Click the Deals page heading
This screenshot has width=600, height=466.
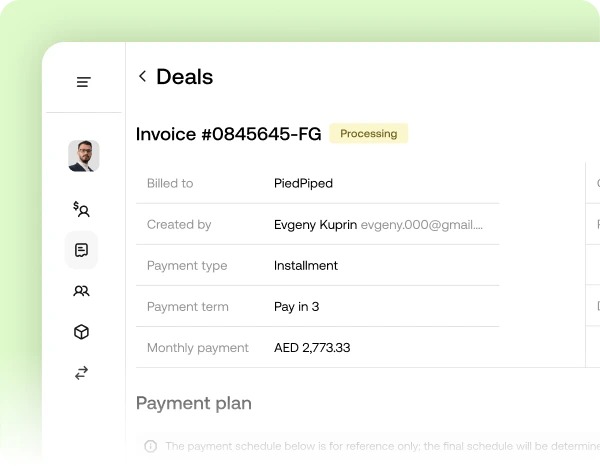(184, 77)
